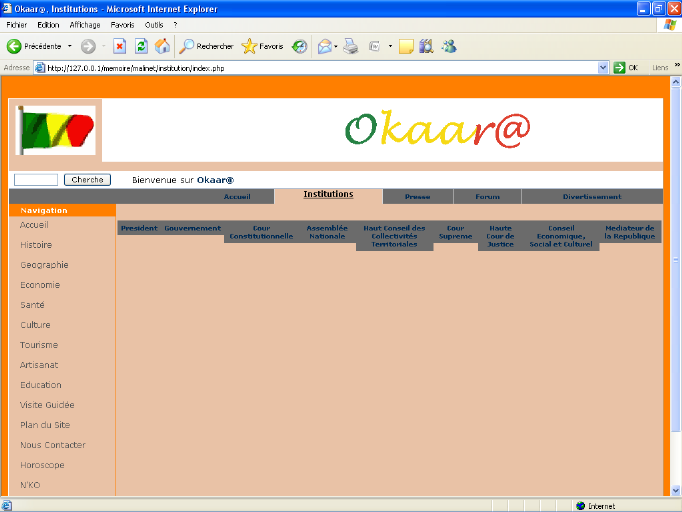This screenshot has width=682, height=512.
Task: Click the Stop loading icon
Action: 119,46
